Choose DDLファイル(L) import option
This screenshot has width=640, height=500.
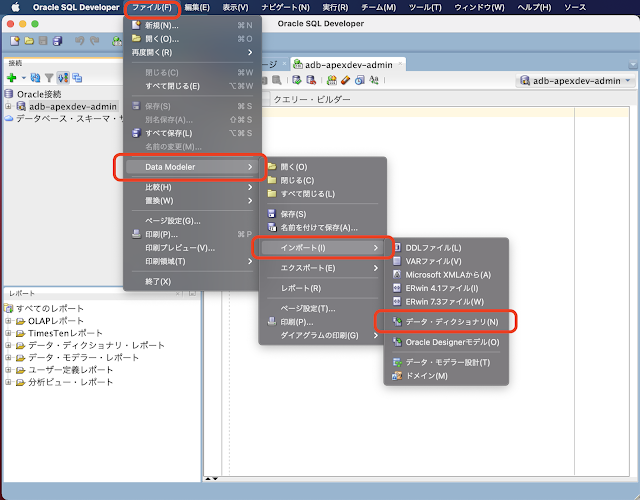[446, 248]
